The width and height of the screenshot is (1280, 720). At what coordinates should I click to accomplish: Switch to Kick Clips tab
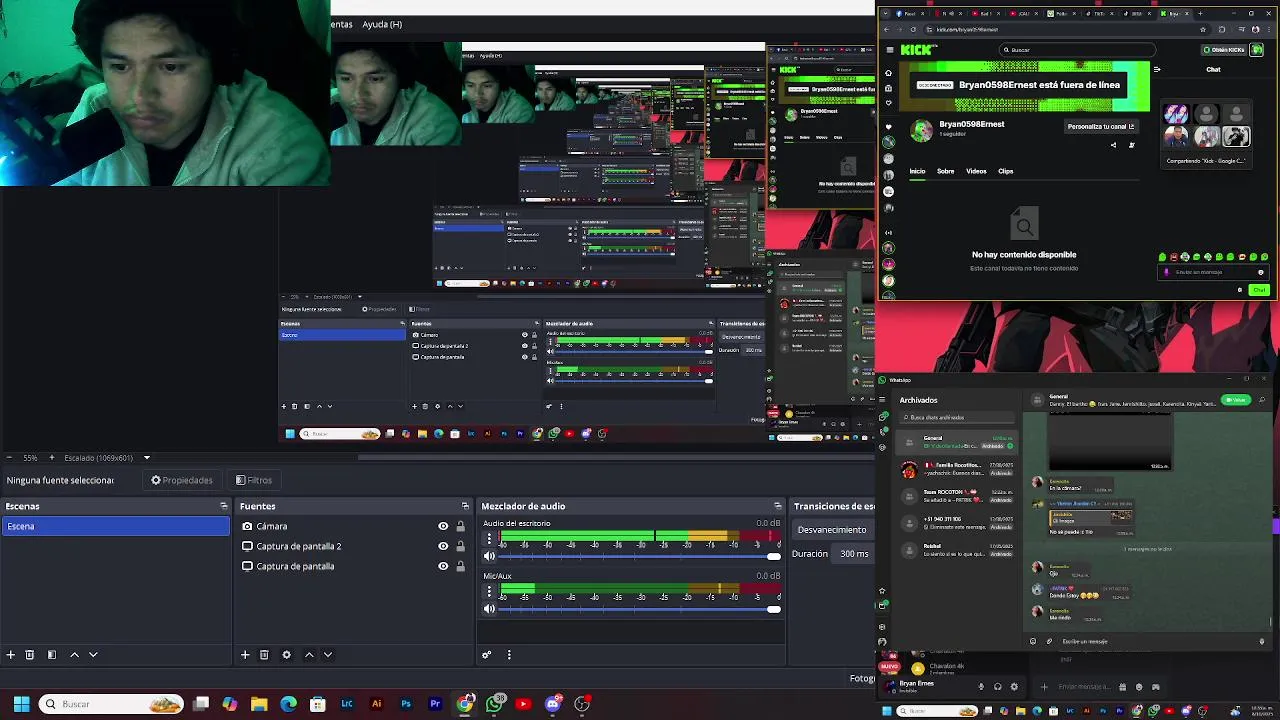click(x=1005, y=171)
